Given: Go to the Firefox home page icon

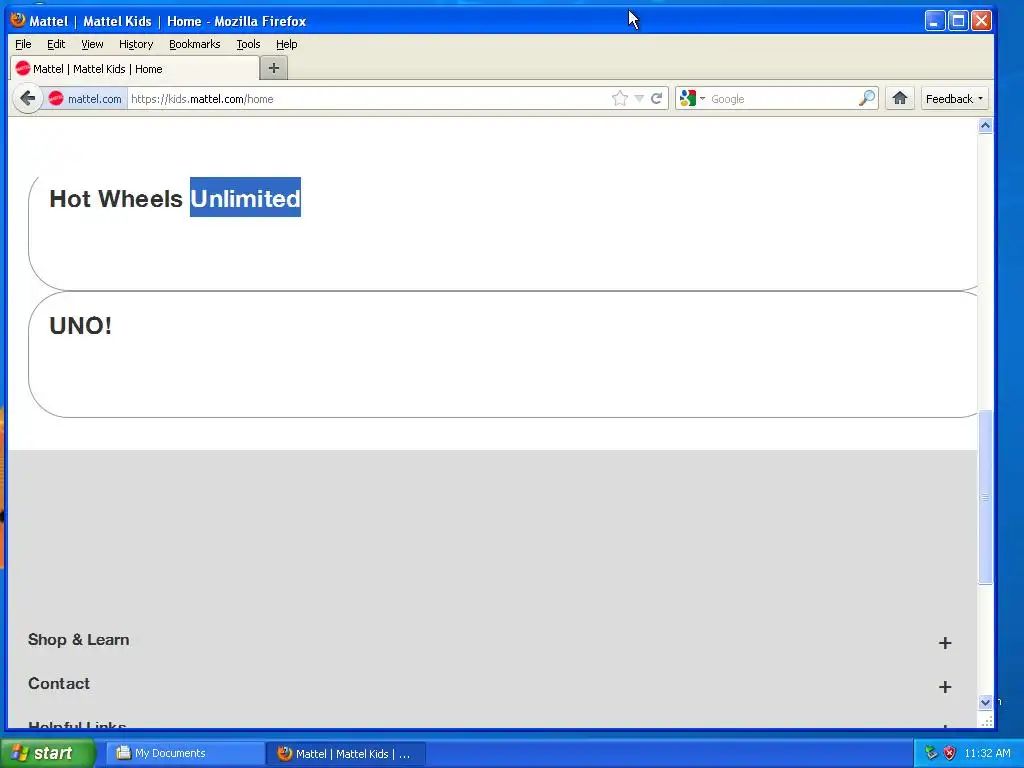Looking at the screenshot, I should 900,99.
